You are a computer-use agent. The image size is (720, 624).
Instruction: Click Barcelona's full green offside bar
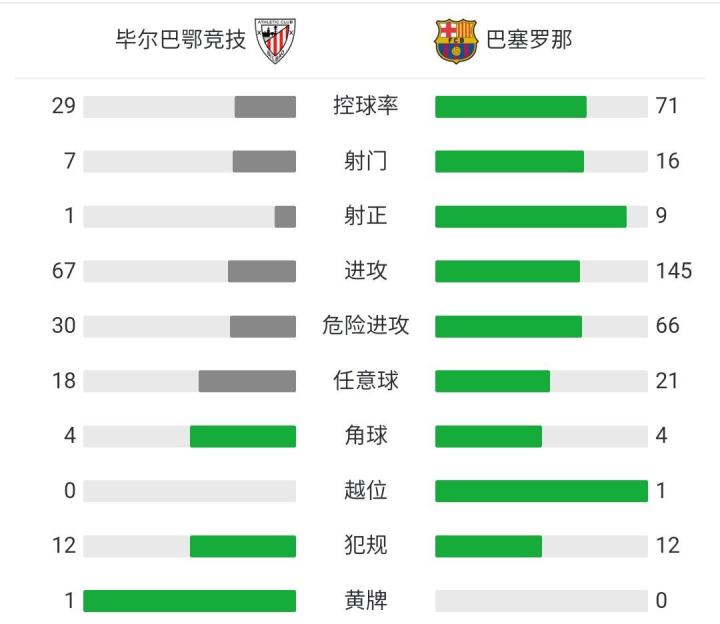pos(541,491)
